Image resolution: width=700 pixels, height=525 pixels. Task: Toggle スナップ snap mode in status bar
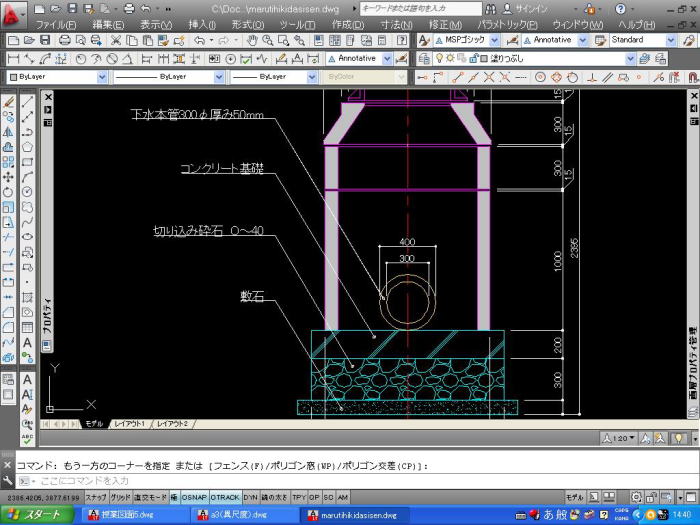(x=96, y=497)
